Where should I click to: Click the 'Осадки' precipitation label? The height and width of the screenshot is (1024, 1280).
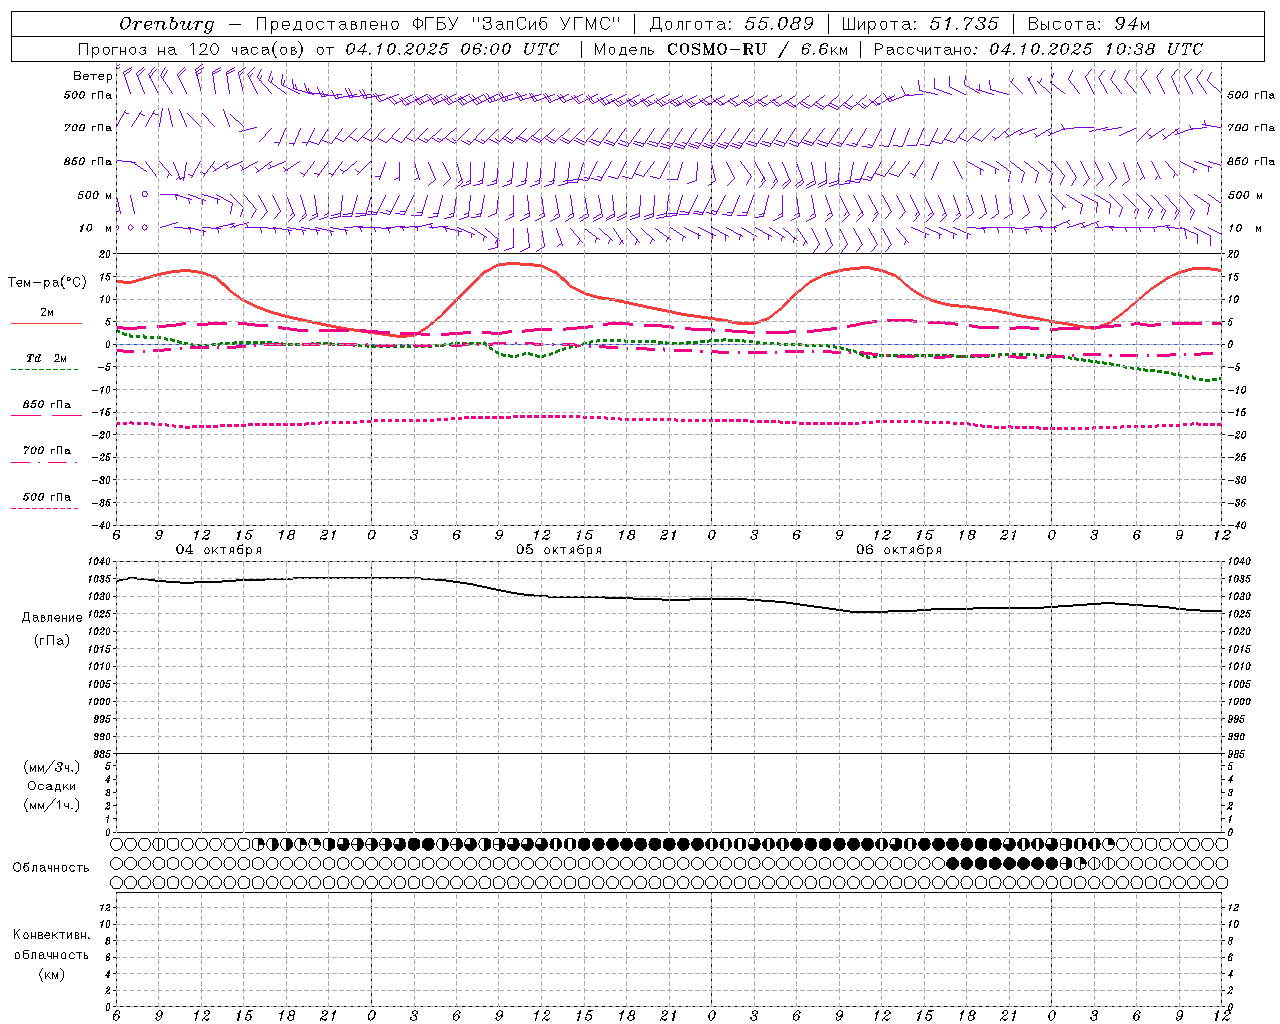point(52,786)
